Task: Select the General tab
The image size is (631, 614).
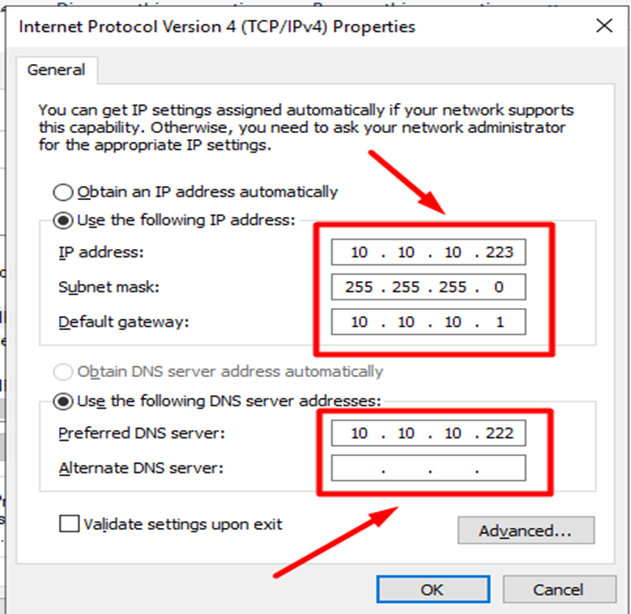Action: (56, 70)
